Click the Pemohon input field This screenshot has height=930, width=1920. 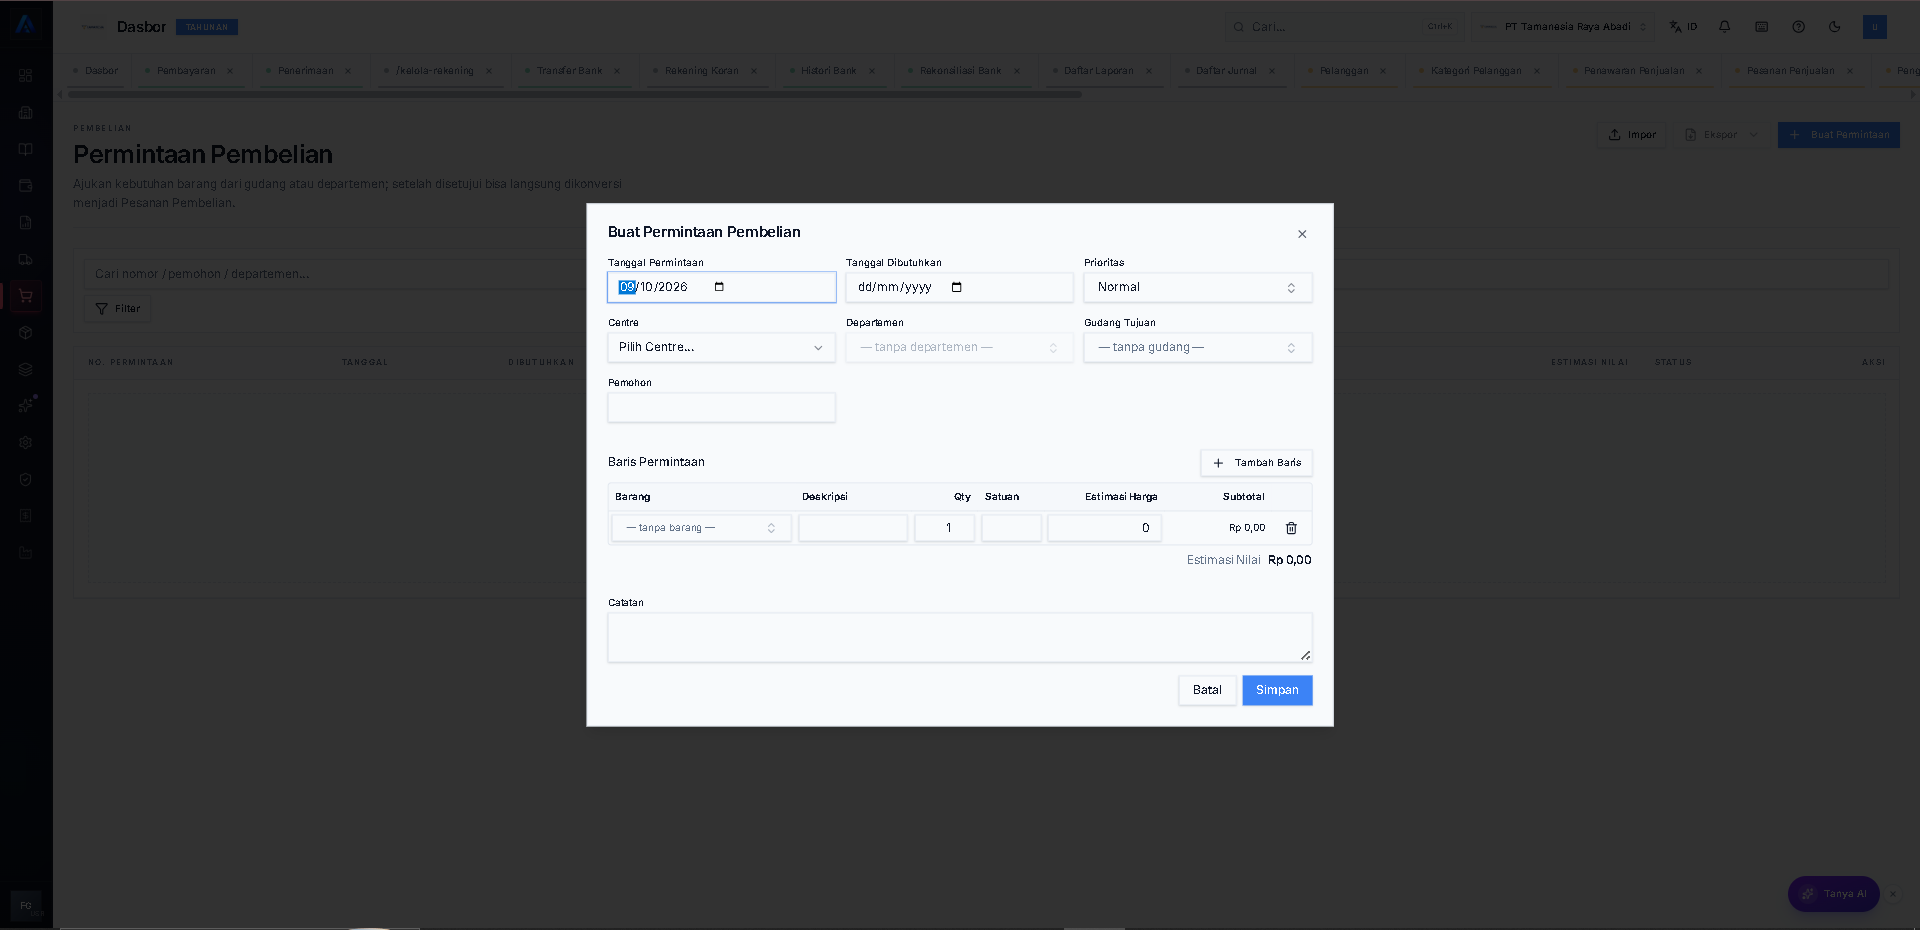[x=721, y=407]
